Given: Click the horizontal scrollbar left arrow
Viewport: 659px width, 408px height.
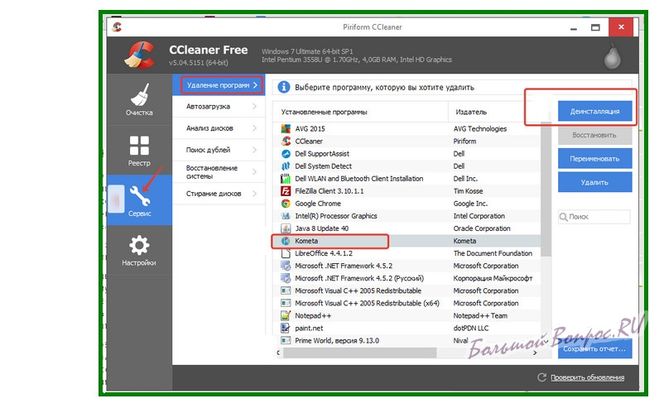Looking at the screenshot, I should (x=278, y=353).
